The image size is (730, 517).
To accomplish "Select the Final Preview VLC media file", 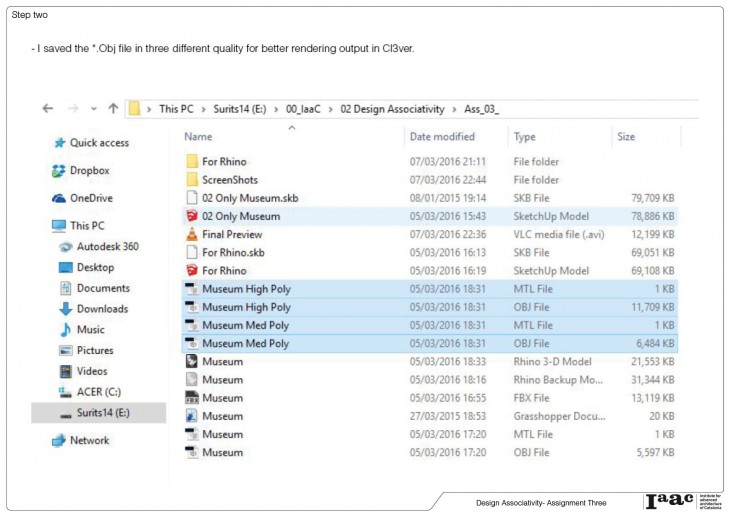I will [x=232, y=234].
